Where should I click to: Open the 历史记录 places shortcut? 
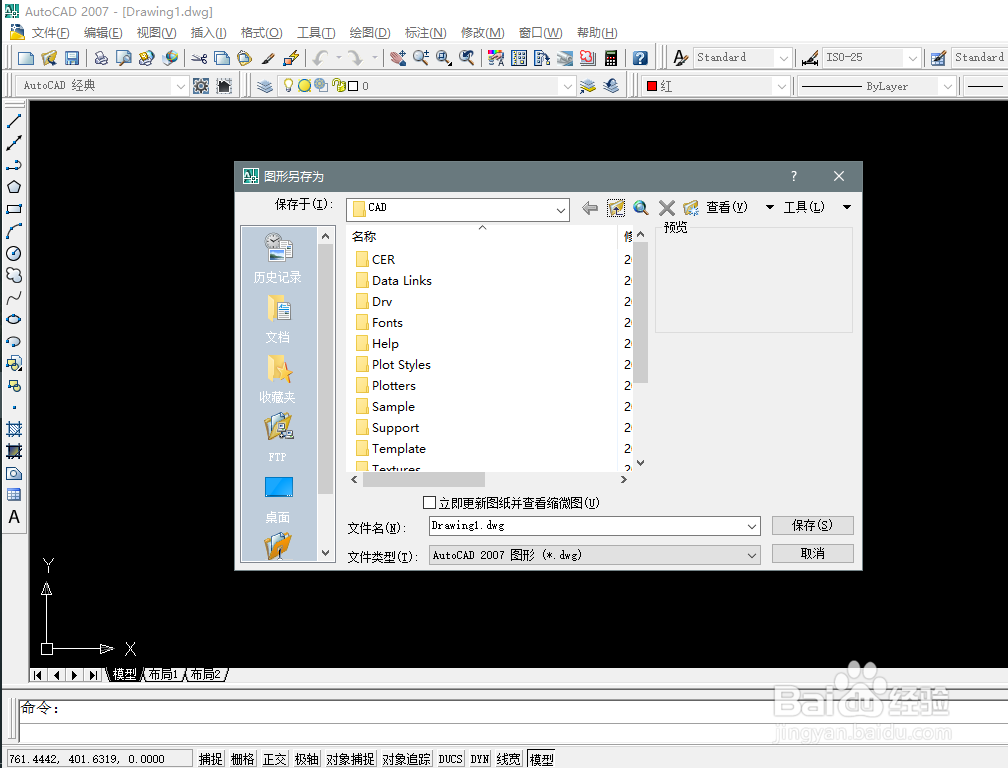coord(278,258)
